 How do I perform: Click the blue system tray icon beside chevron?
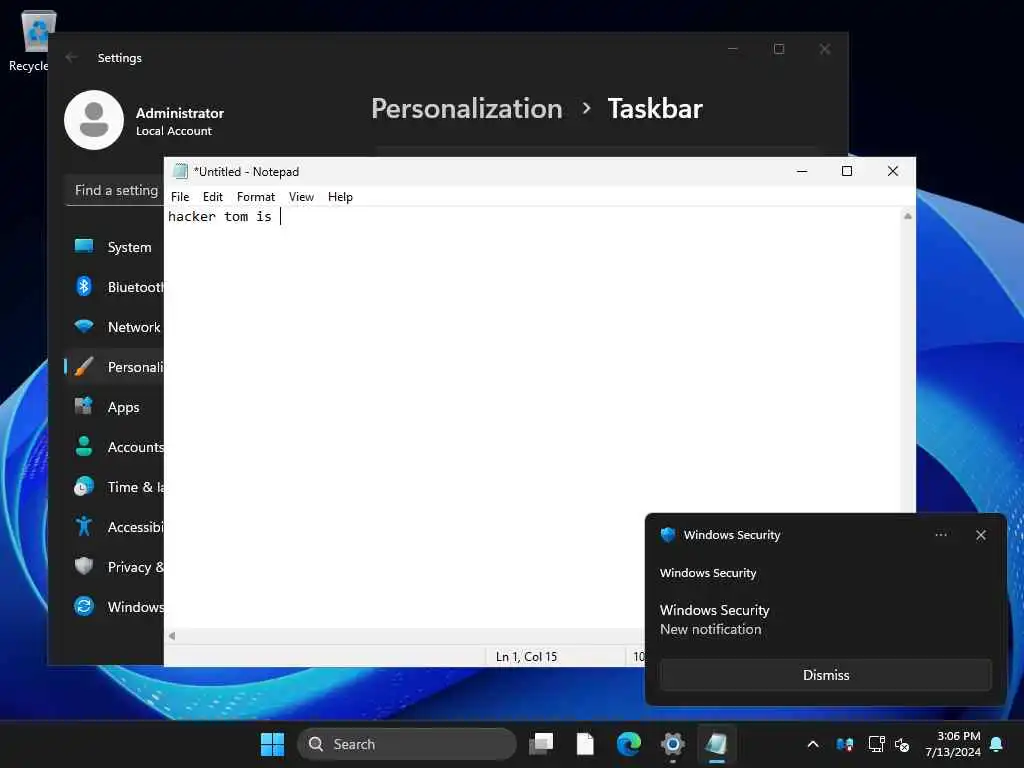(844, 744)
